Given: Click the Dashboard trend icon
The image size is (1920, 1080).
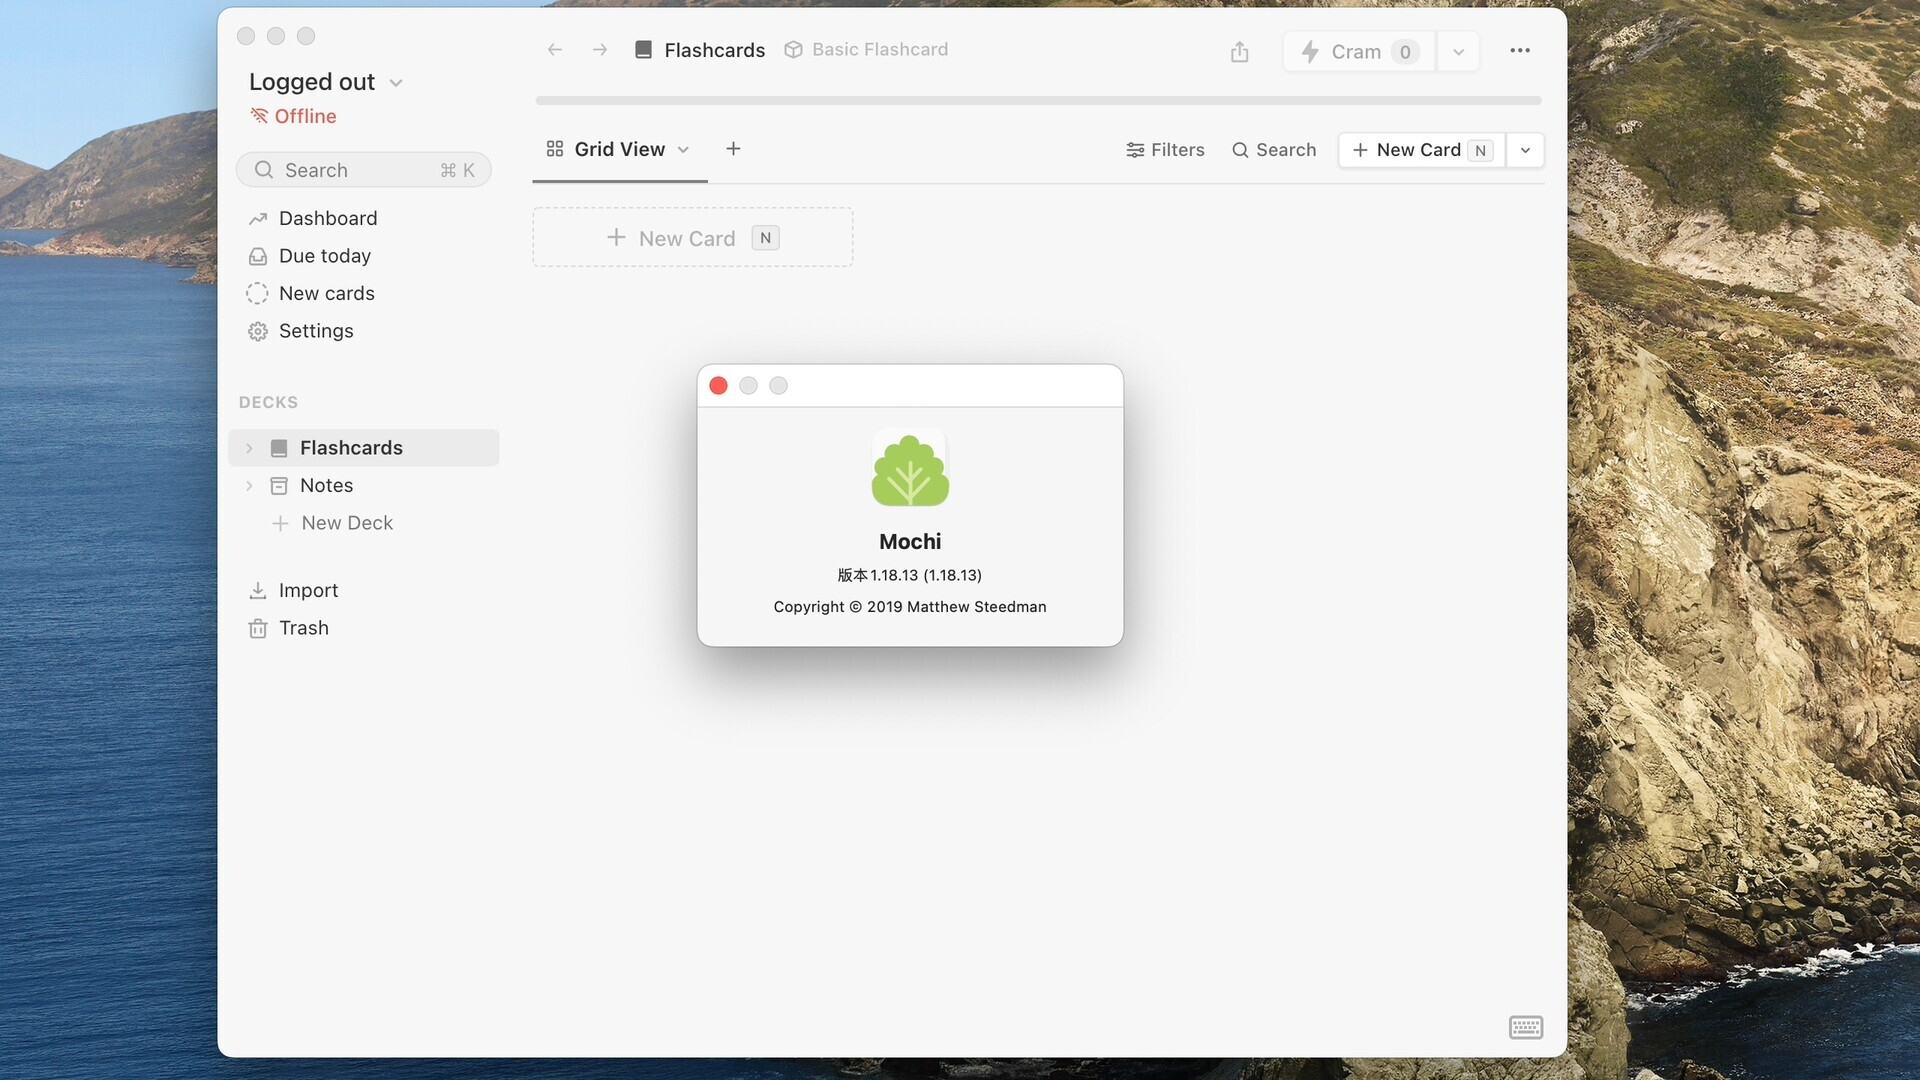Looking at the screenshot, I should pyautogui.click(x=258, y=219).
